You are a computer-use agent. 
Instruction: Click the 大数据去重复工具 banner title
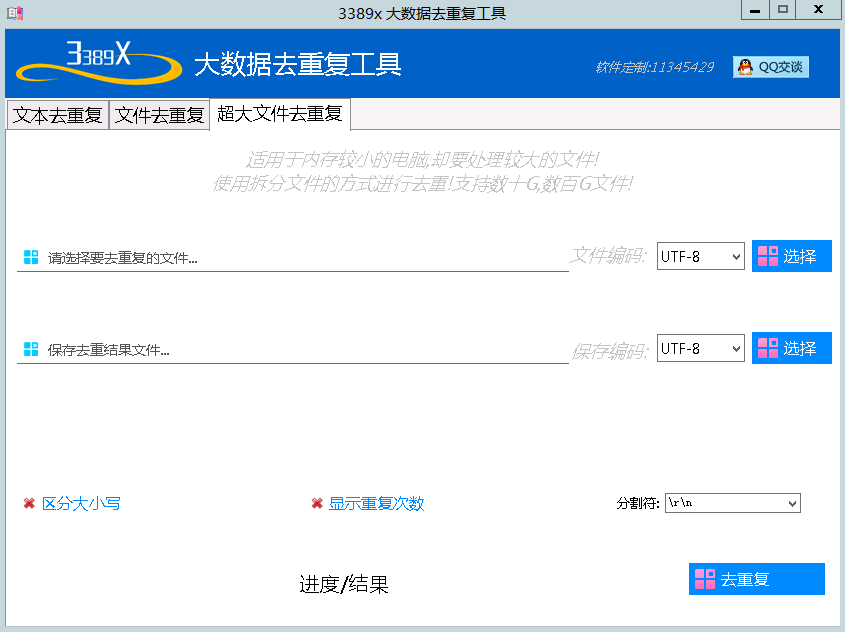click(x=297, y=64)
